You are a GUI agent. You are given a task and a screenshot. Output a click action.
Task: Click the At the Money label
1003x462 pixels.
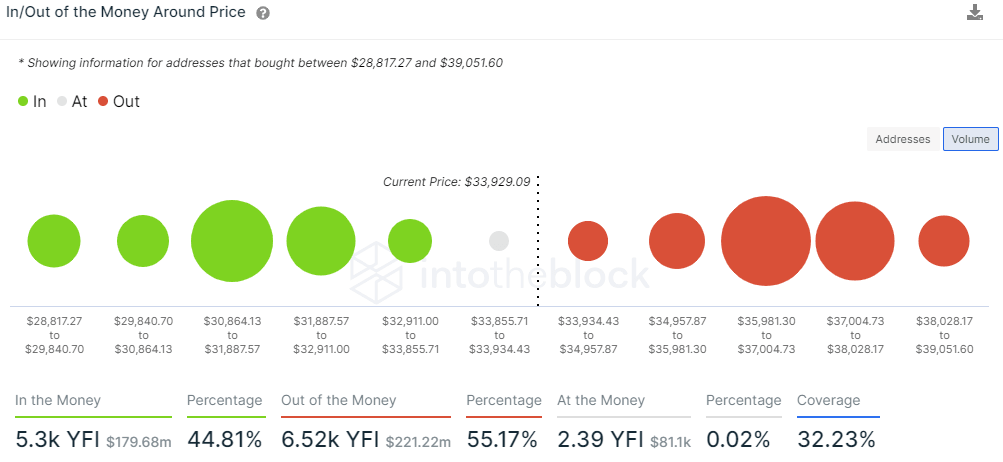click(x=602, y=400)
